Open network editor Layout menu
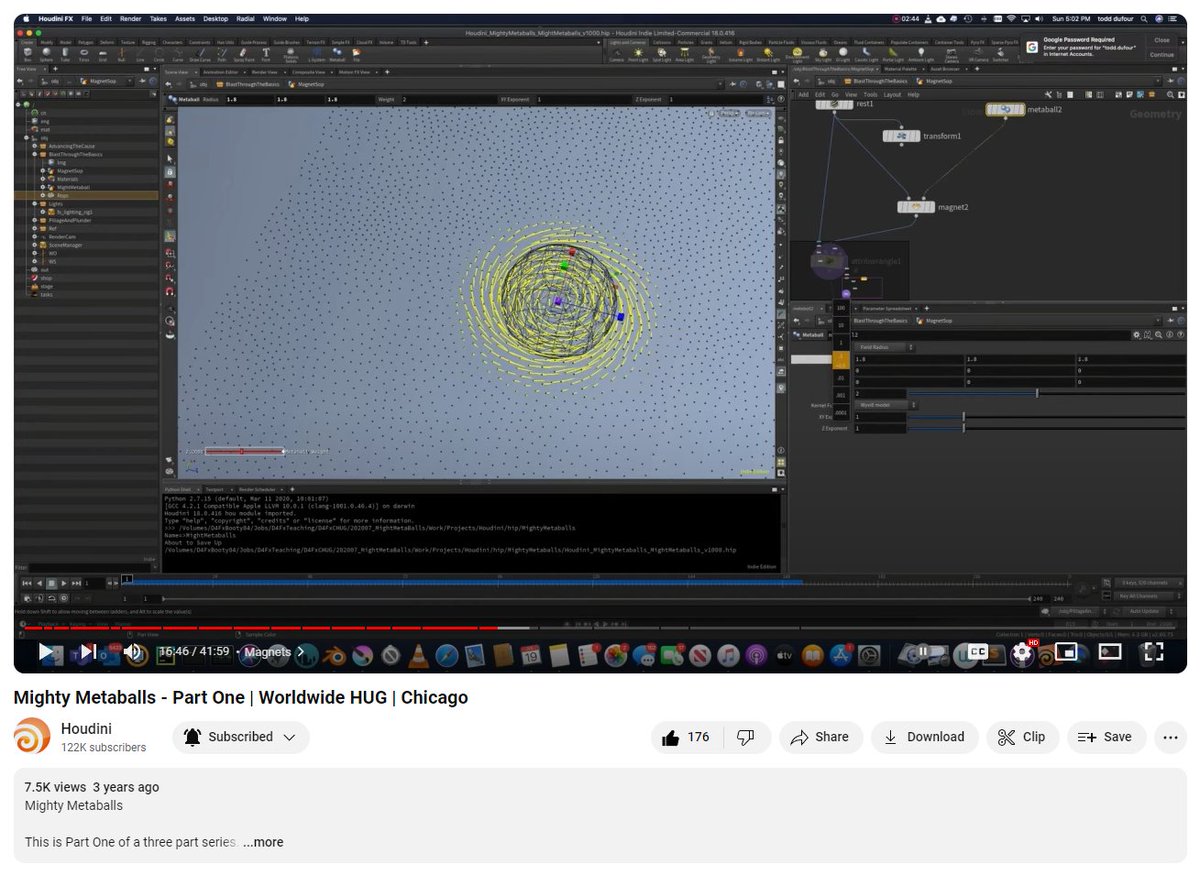The height and width of the screenshot is (875, 1200). click(x=891, y=94)
